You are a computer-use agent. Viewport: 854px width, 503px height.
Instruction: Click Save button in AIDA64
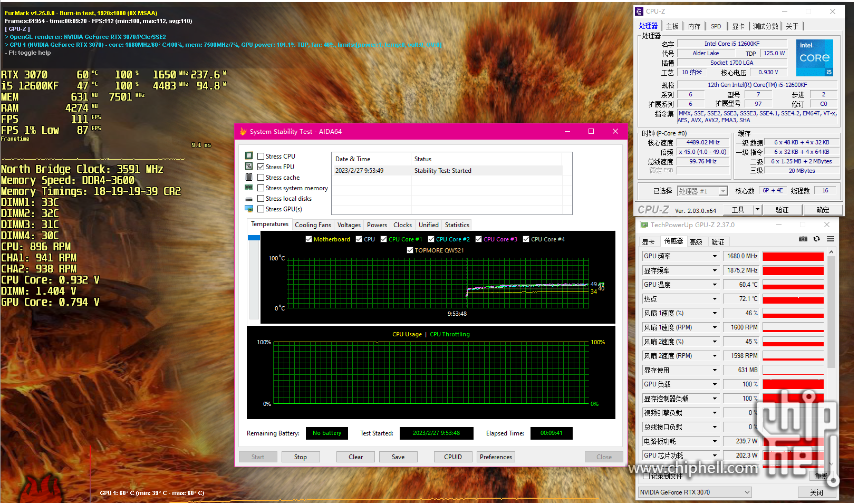(398, 457)
